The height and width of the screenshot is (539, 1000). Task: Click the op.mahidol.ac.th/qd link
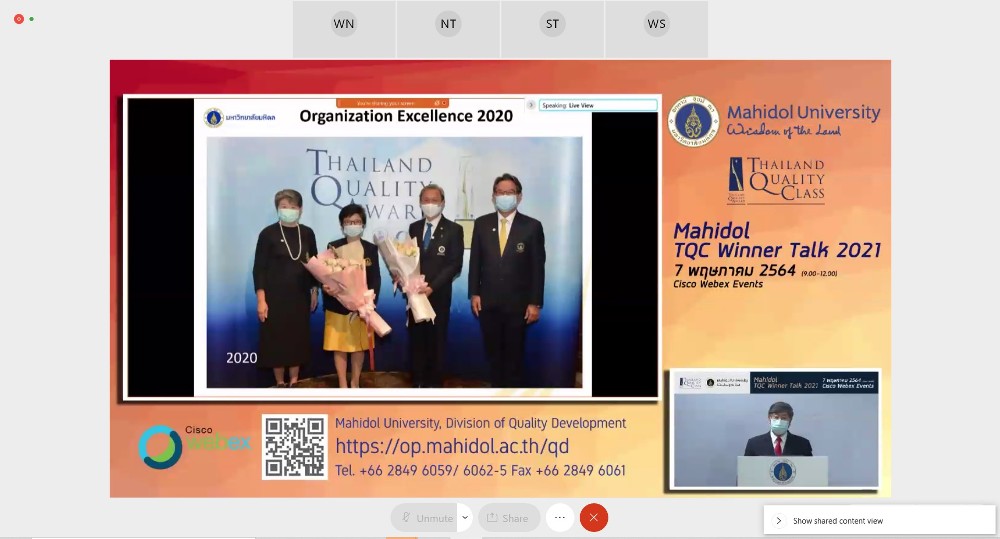coord(451,447)
